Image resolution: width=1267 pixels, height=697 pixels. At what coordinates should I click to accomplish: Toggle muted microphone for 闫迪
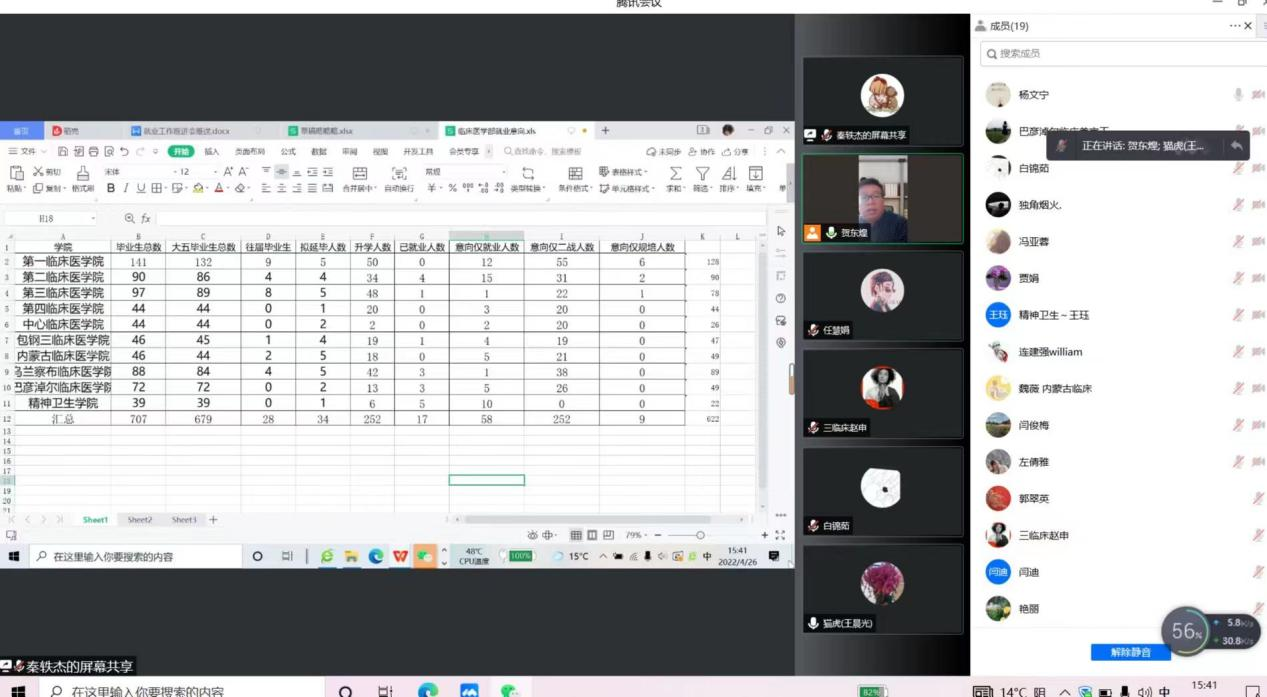[1258, 572]
